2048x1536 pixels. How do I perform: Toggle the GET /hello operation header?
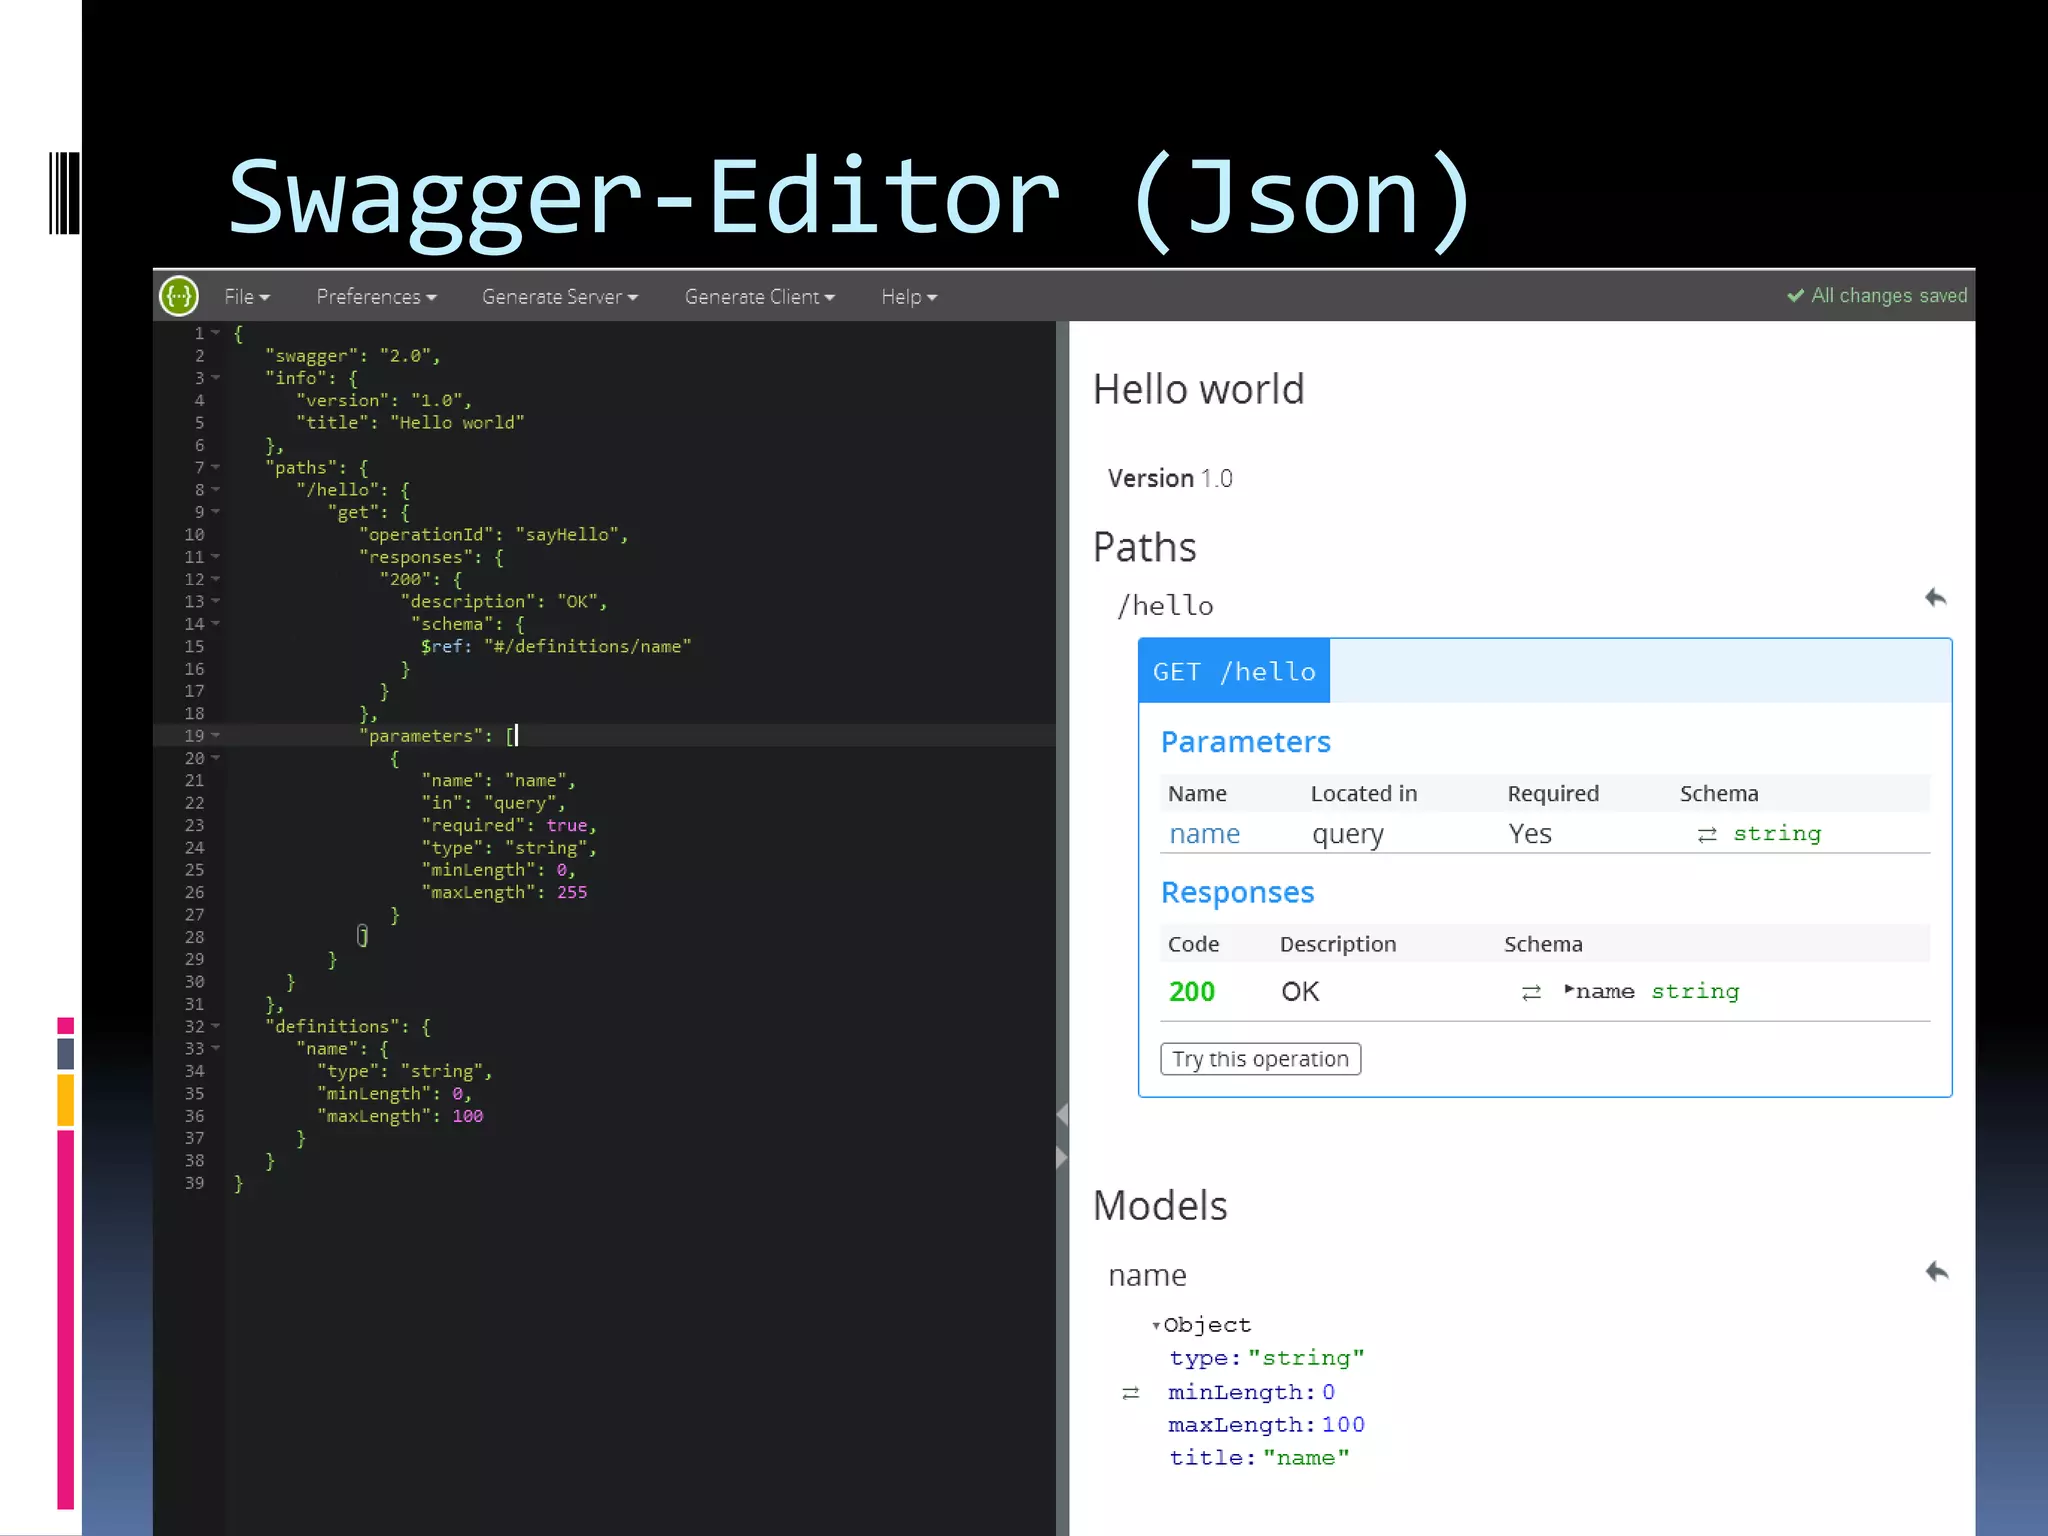tap(1234, 671)
